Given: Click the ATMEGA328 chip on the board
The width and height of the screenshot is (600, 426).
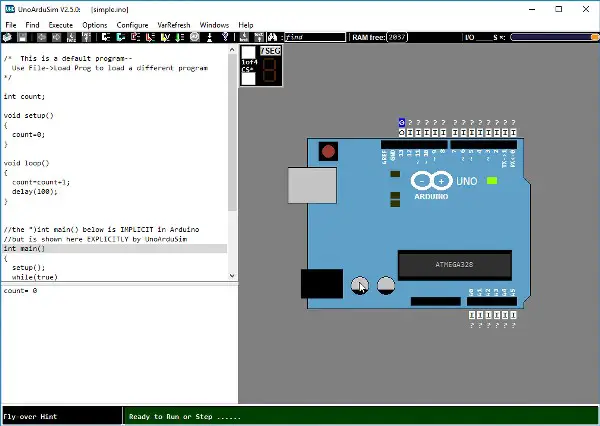Looking at the screenshot, I should tap(455, 265).
